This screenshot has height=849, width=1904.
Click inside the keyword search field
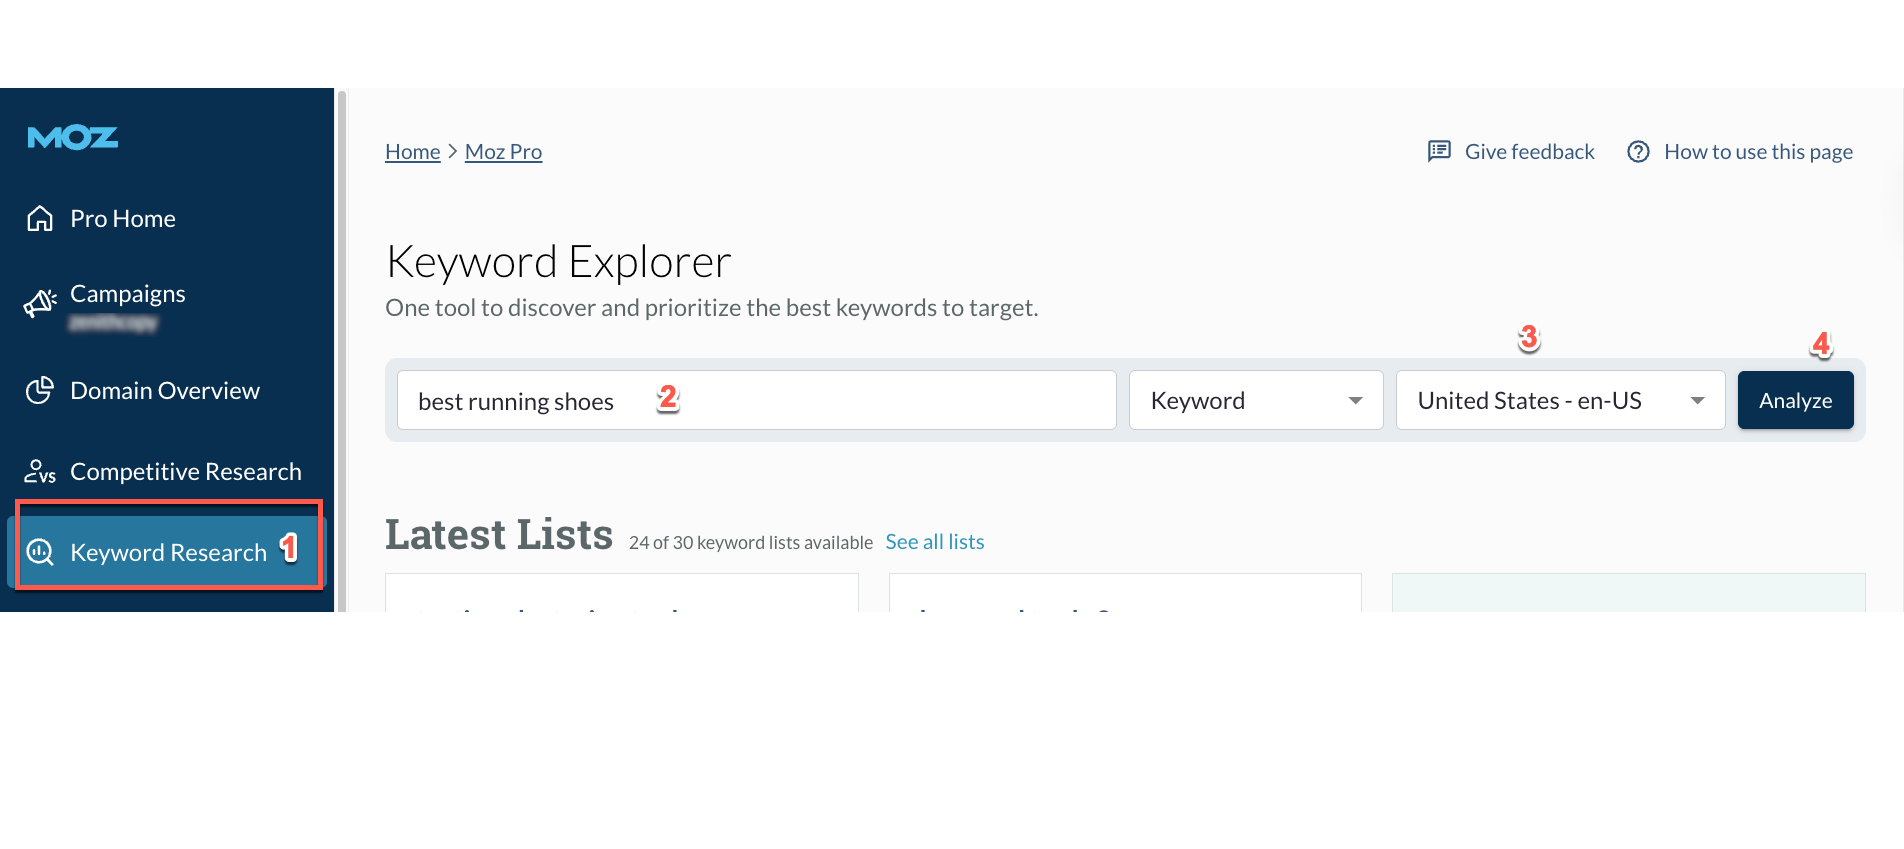tap(755, 400)
